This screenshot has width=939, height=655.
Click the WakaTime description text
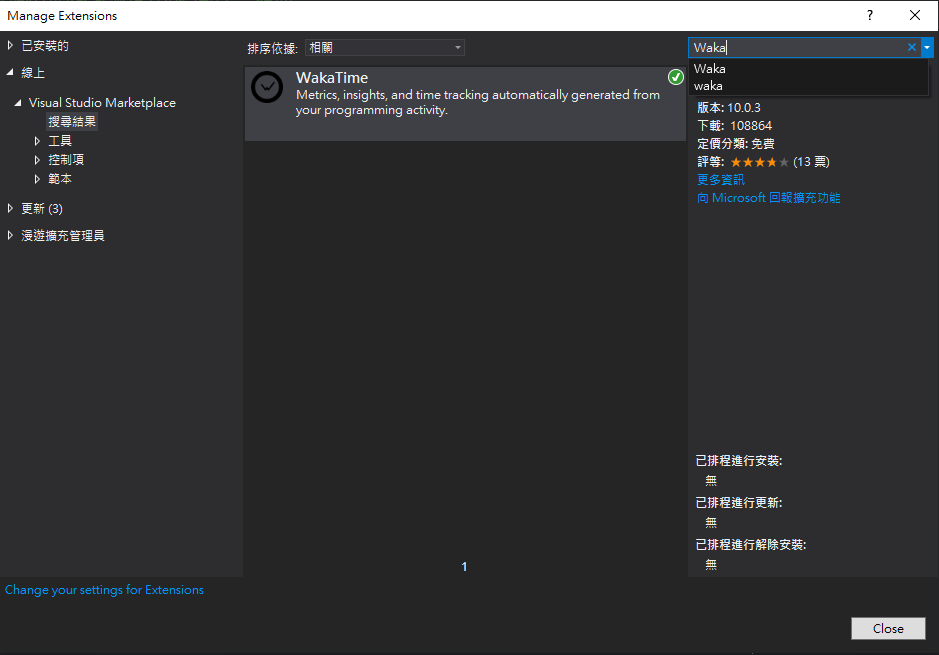point(477,102)
